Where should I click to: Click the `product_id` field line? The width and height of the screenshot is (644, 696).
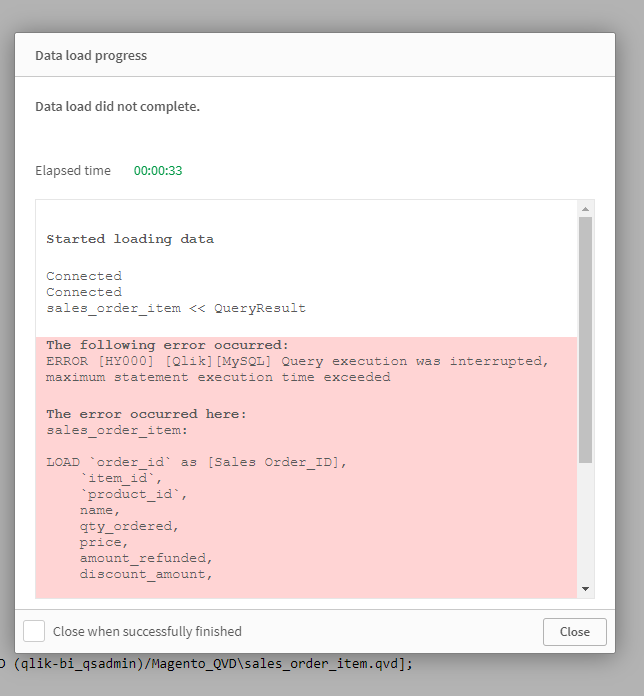pyautogui.click(x=134, y=494)
